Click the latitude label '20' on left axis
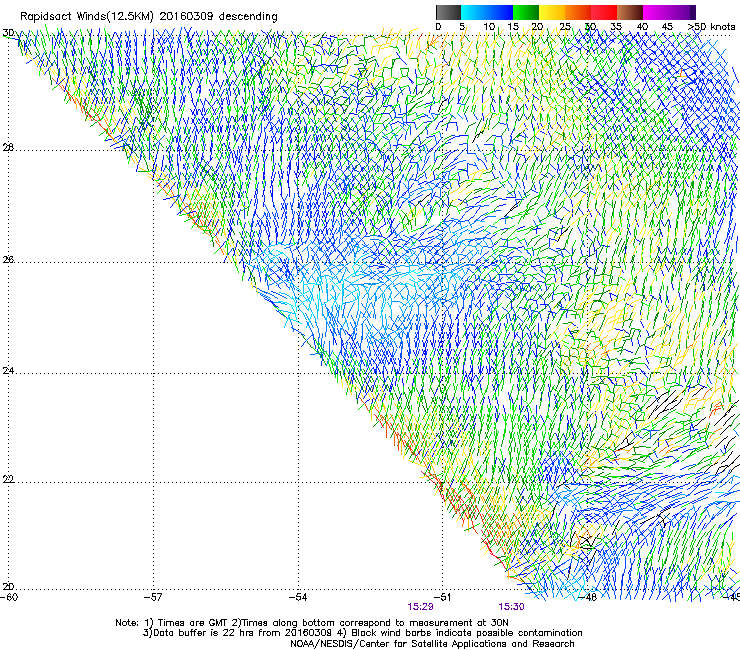This screenshot has height=650, width=740. coord(8,586)
